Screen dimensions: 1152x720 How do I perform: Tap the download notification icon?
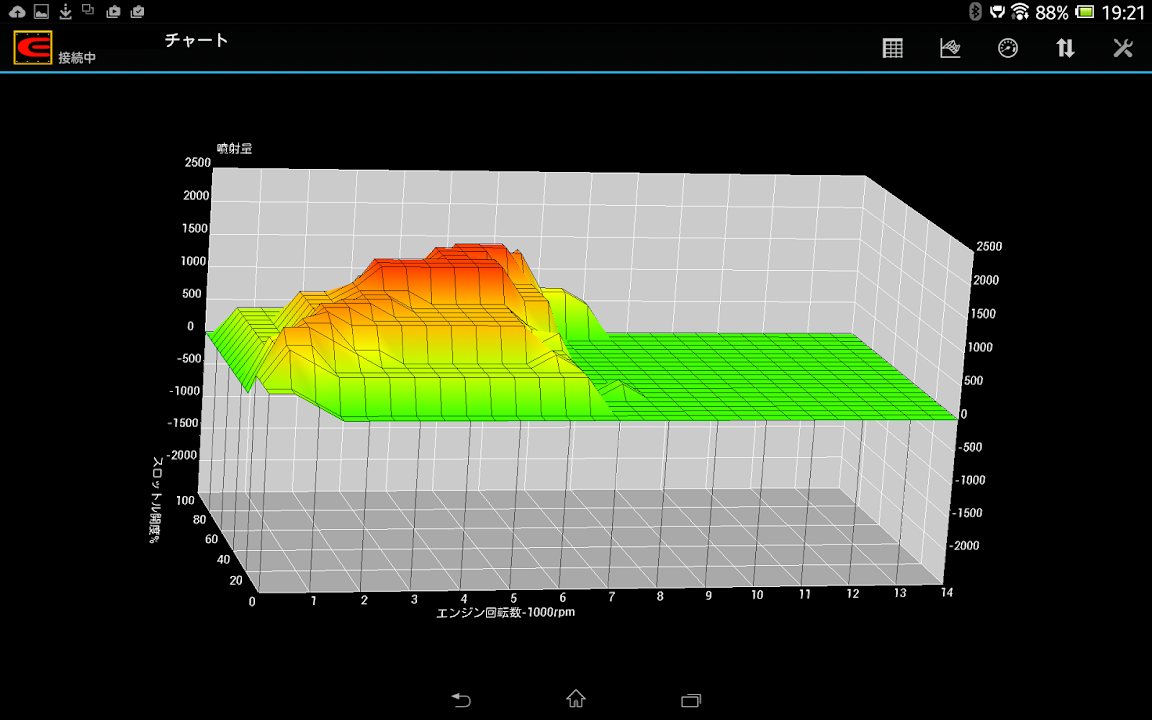65,12
